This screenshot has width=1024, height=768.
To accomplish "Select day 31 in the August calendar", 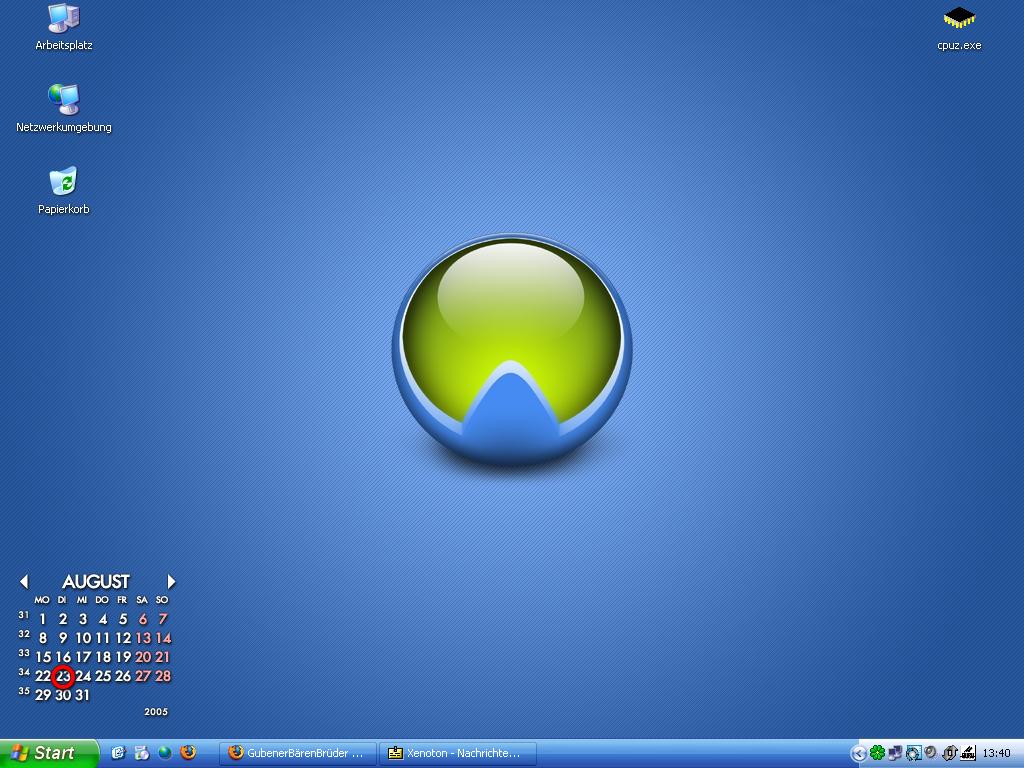I will click(x=82, y=695).
